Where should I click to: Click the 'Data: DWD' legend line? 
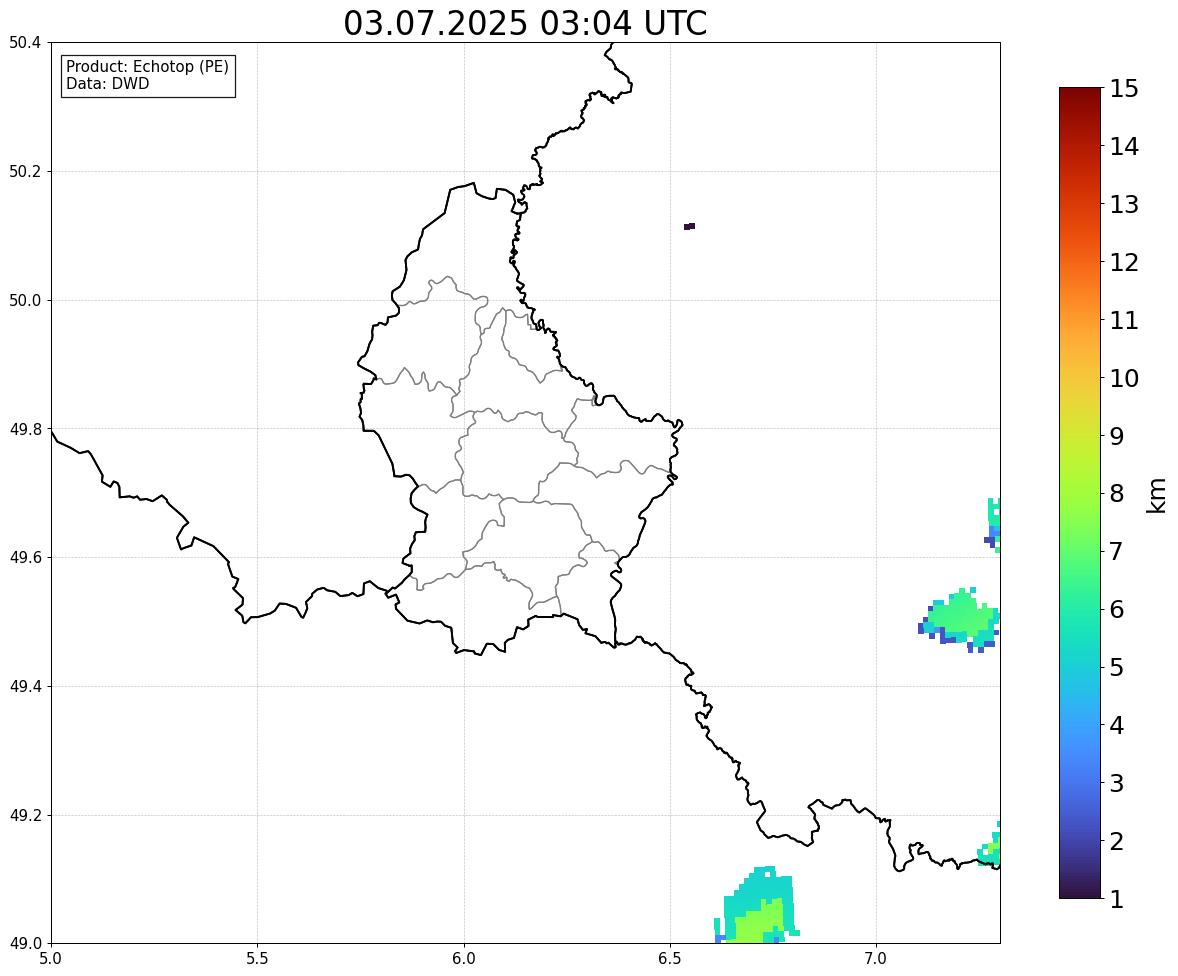(107, 83)
